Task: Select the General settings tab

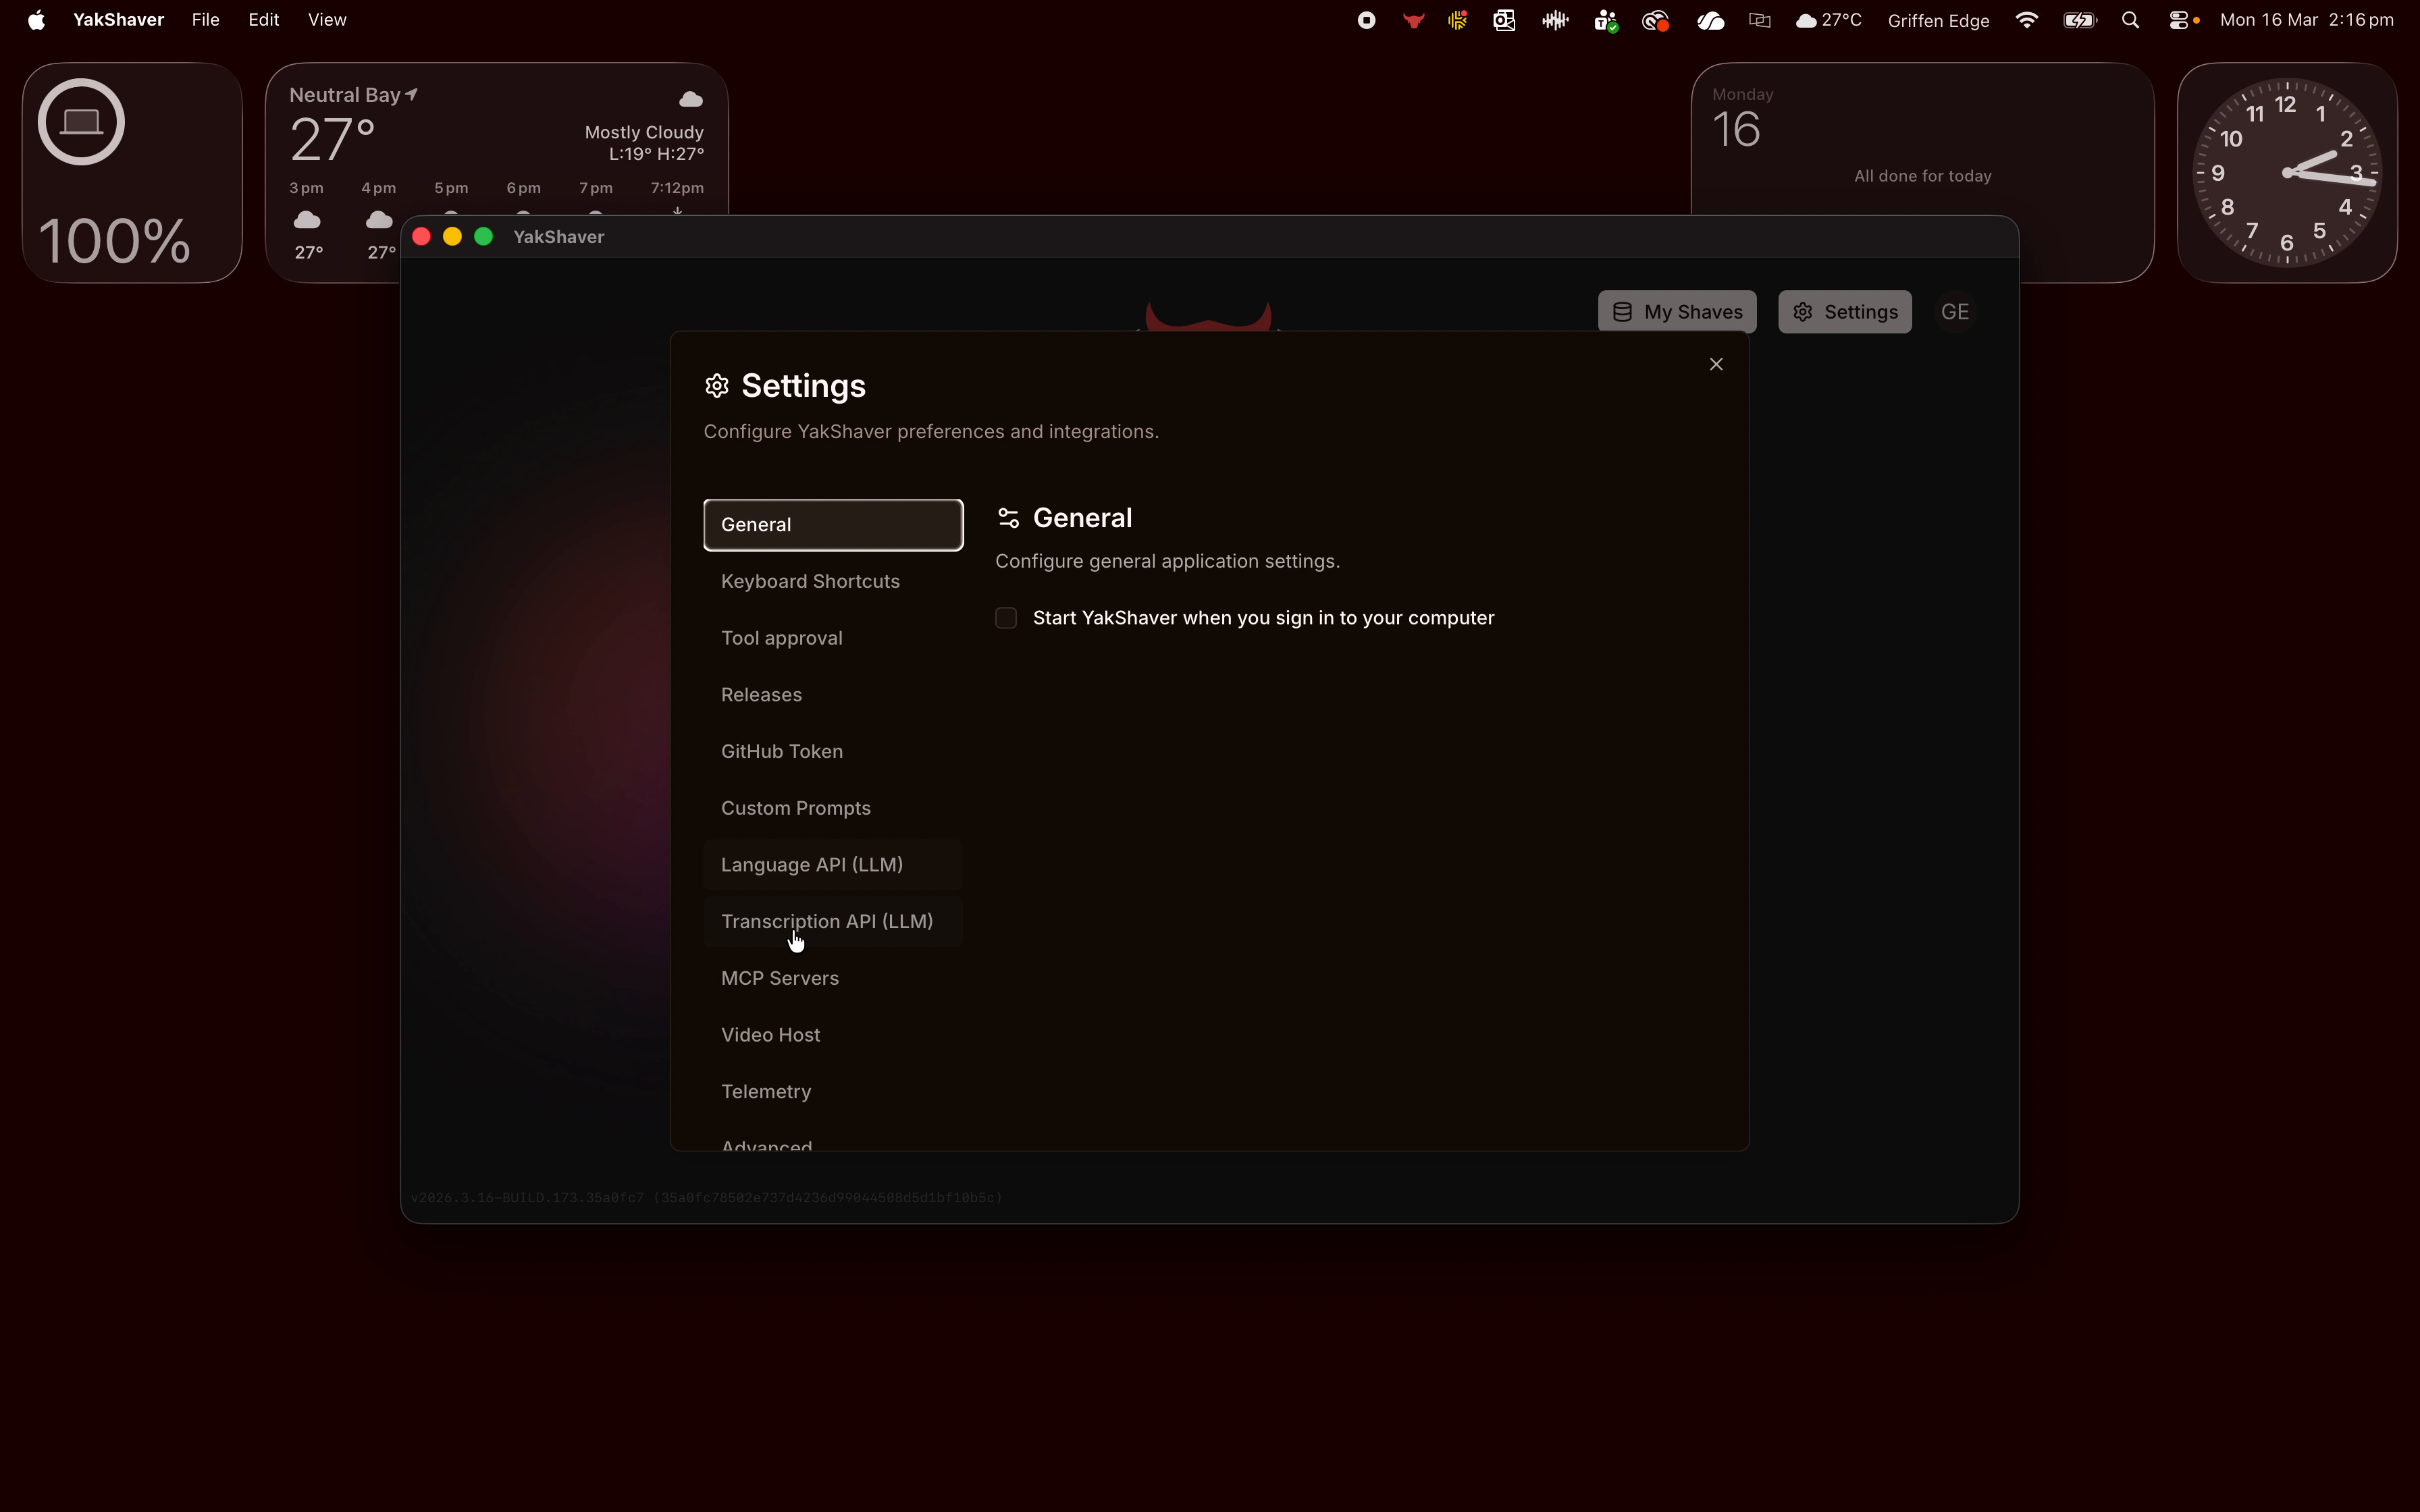Action: 833,525
